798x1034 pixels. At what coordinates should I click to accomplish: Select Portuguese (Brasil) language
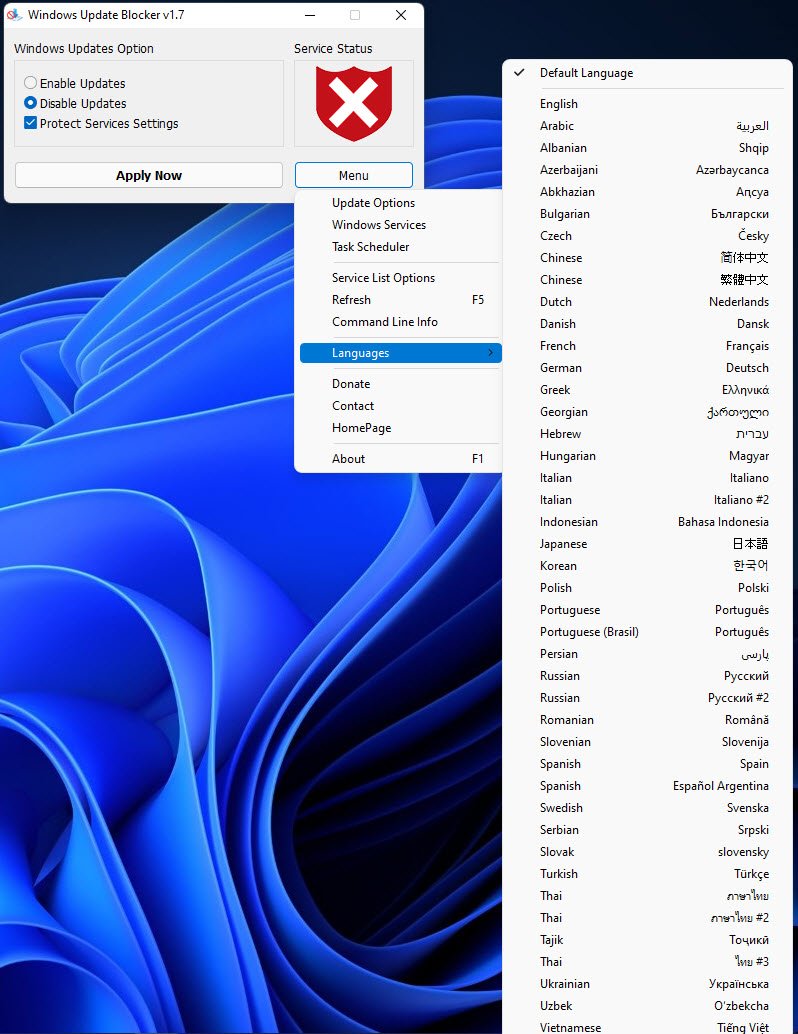647,632
